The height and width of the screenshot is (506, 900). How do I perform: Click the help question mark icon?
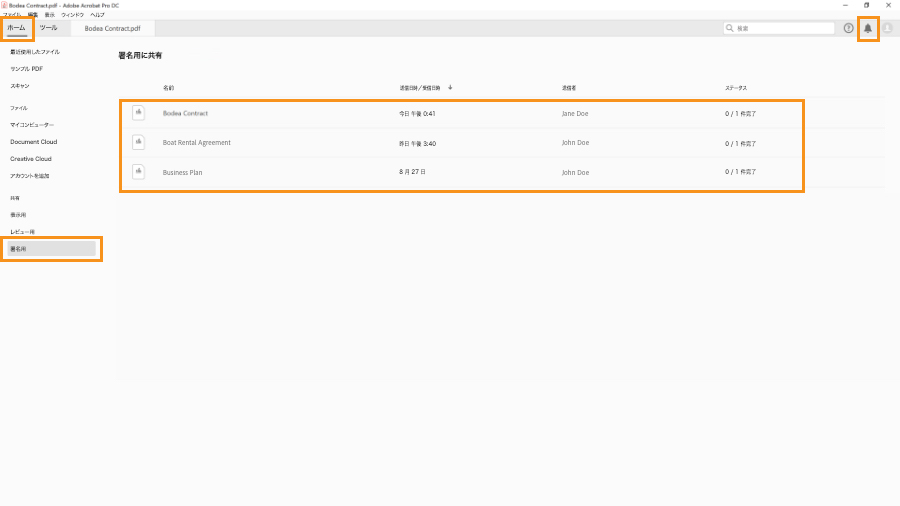[x=848, y=28]
